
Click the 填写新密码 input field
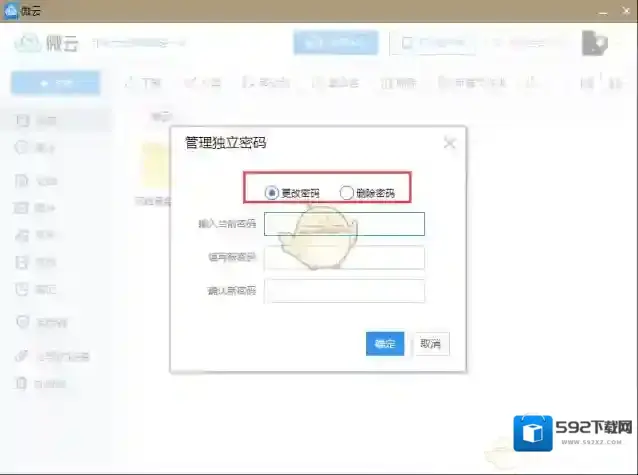(344, 258)
